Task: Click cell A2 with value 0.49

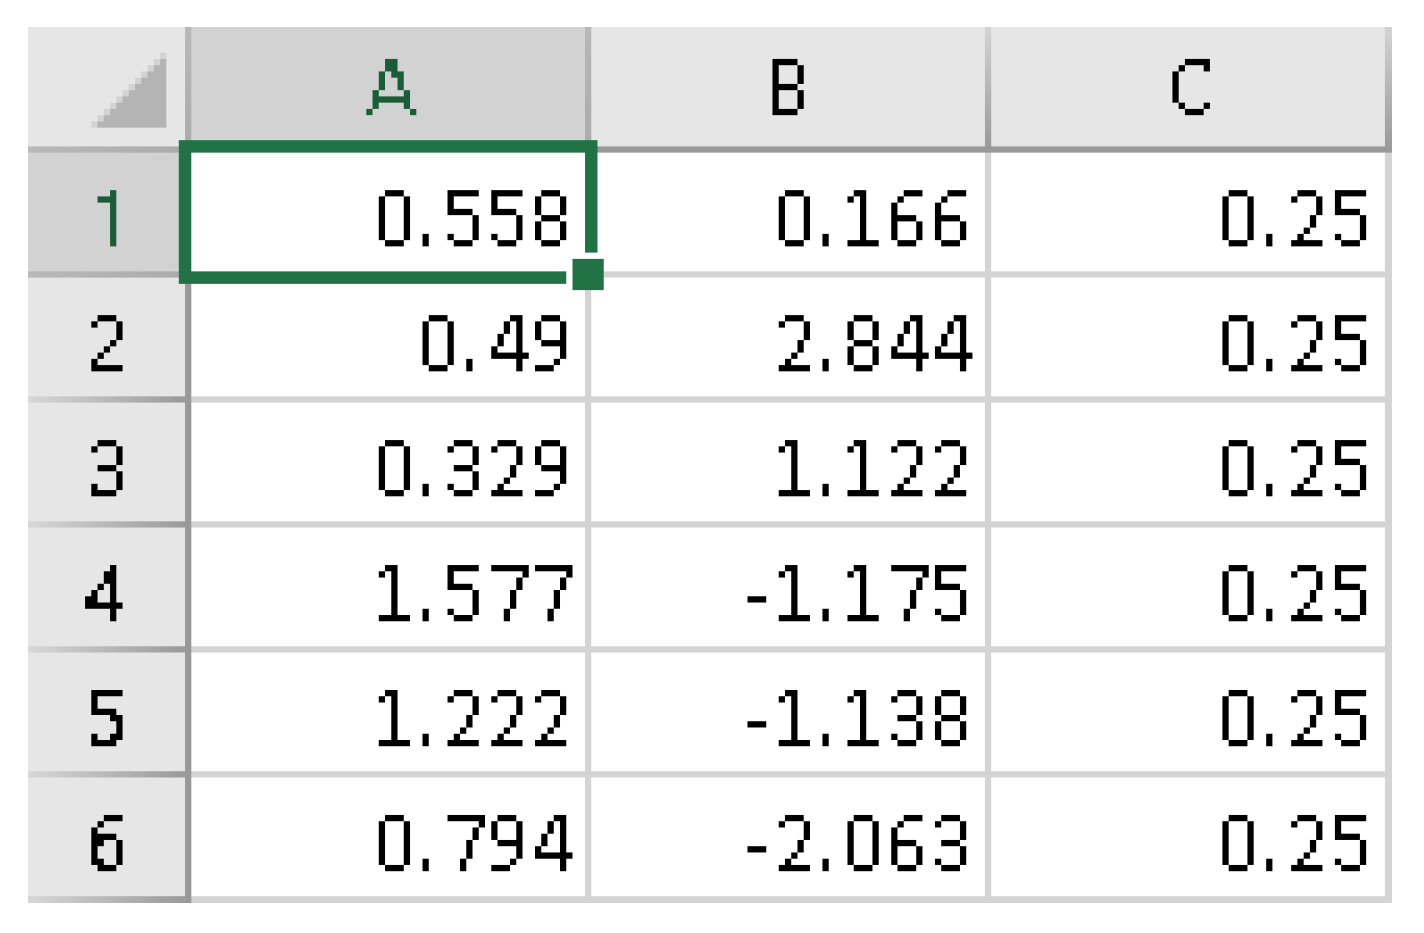Action: [389, 340]
